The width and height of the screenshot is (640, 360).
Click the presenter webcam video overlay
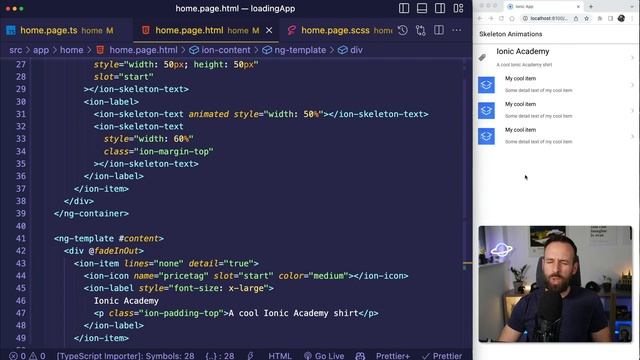point(555,284)
